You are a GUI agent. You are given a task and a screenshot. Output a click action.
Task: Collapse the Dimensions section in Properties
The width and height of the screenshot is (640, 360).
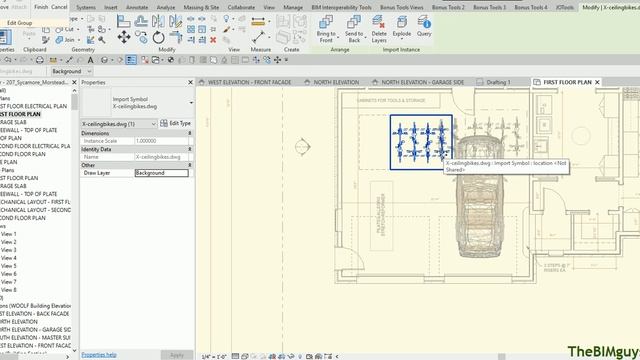point(190,133)
